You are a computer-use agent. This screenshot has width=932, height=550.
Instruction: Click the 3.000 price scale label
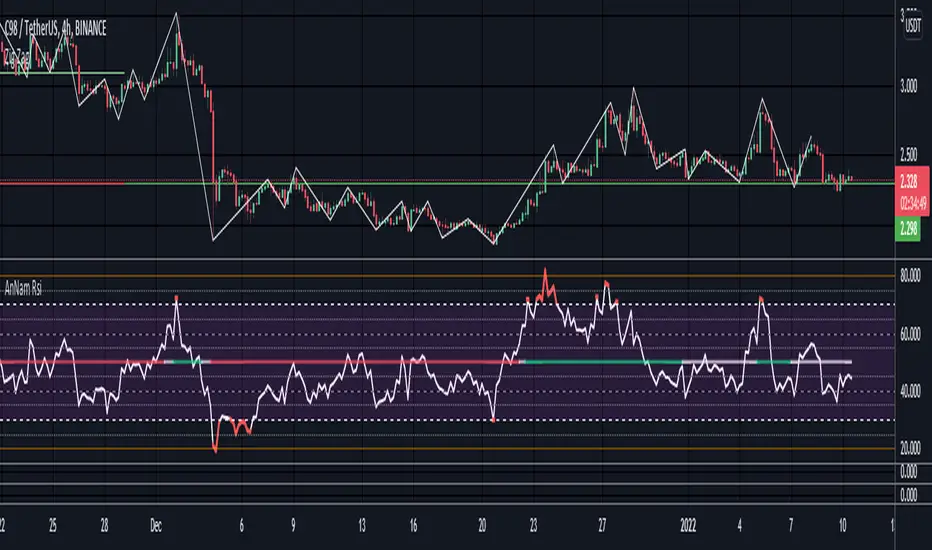click(x=908, y=87)
